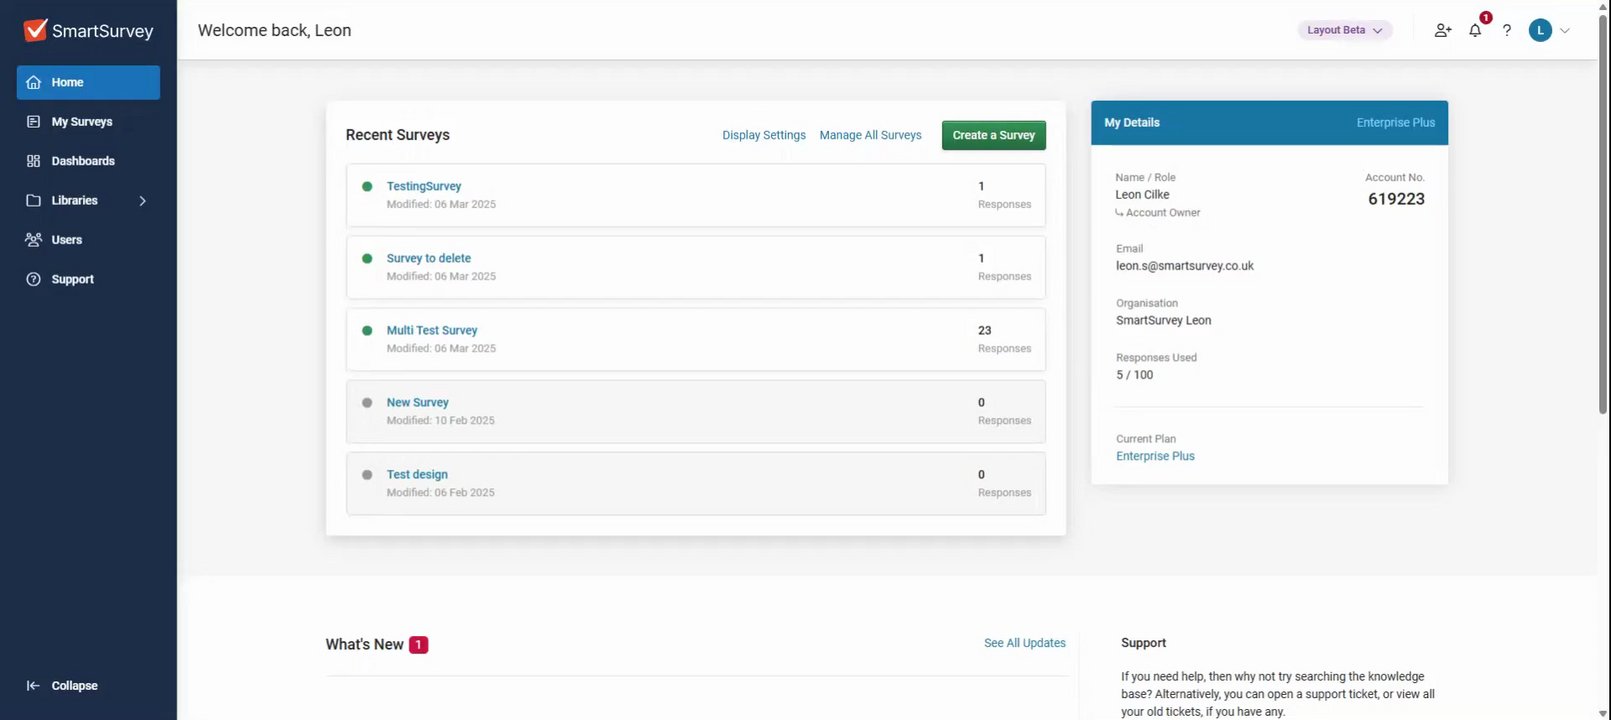The image size is (1611, 720).
Task: Click the 5 / 100 responses used value
Action: 1135,375
